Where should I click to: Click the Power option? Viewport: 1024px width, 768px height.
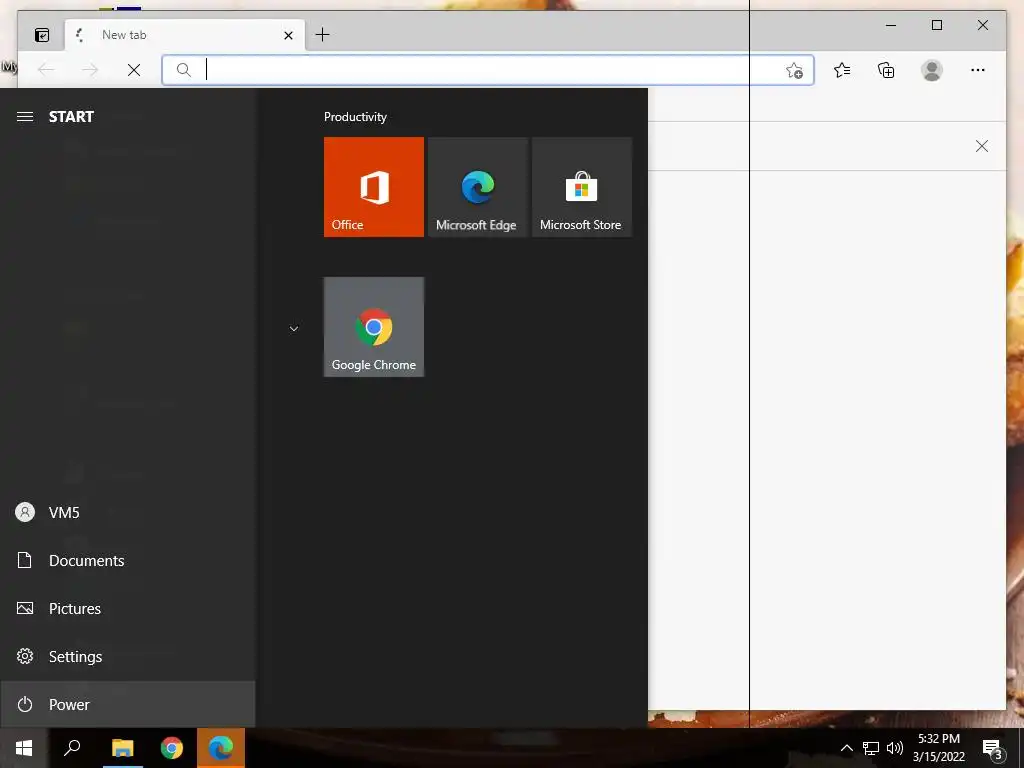pos(128,705)
